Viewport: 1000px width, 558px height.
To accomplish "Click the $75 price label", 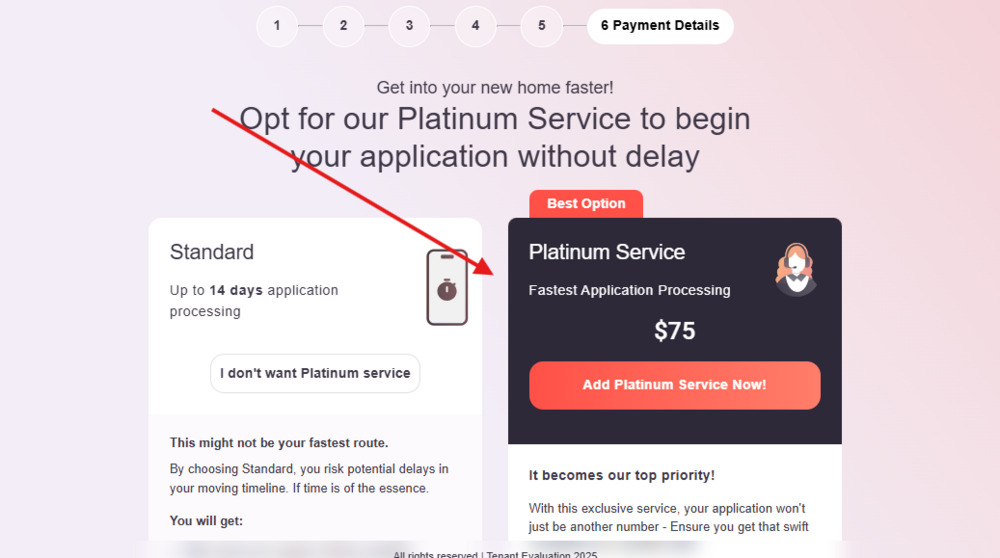I will [x=675, y=331].
